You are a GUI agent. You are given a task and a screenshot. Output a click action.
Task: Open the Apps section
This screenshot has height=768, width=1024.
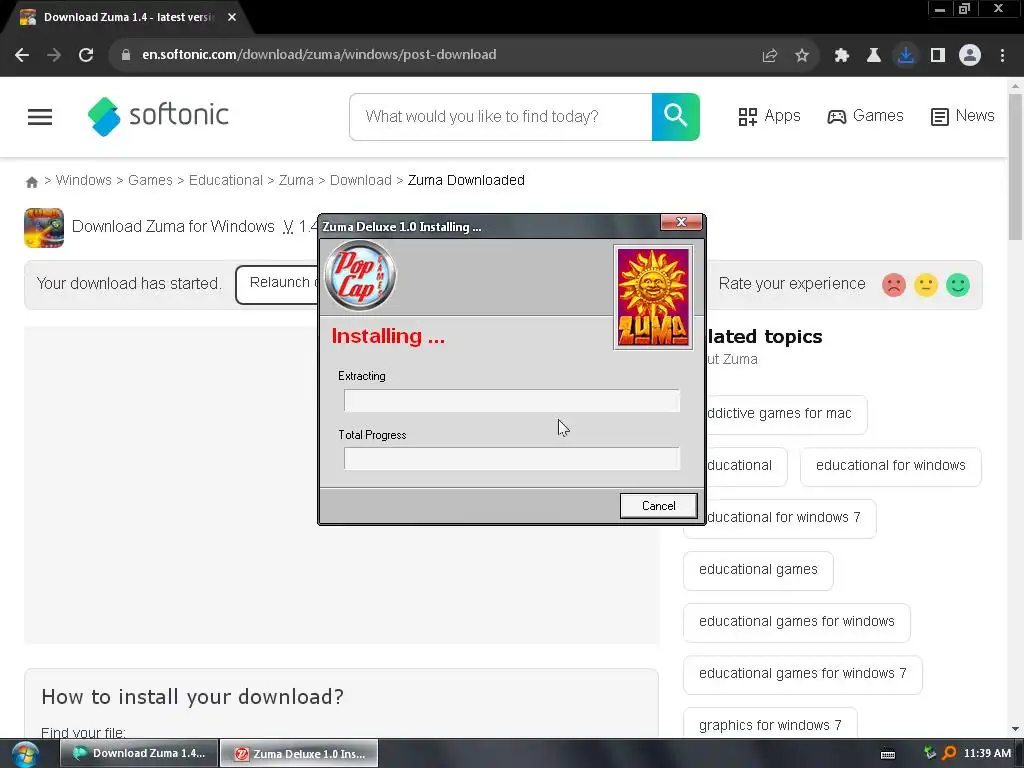click(x=769, y=116)
